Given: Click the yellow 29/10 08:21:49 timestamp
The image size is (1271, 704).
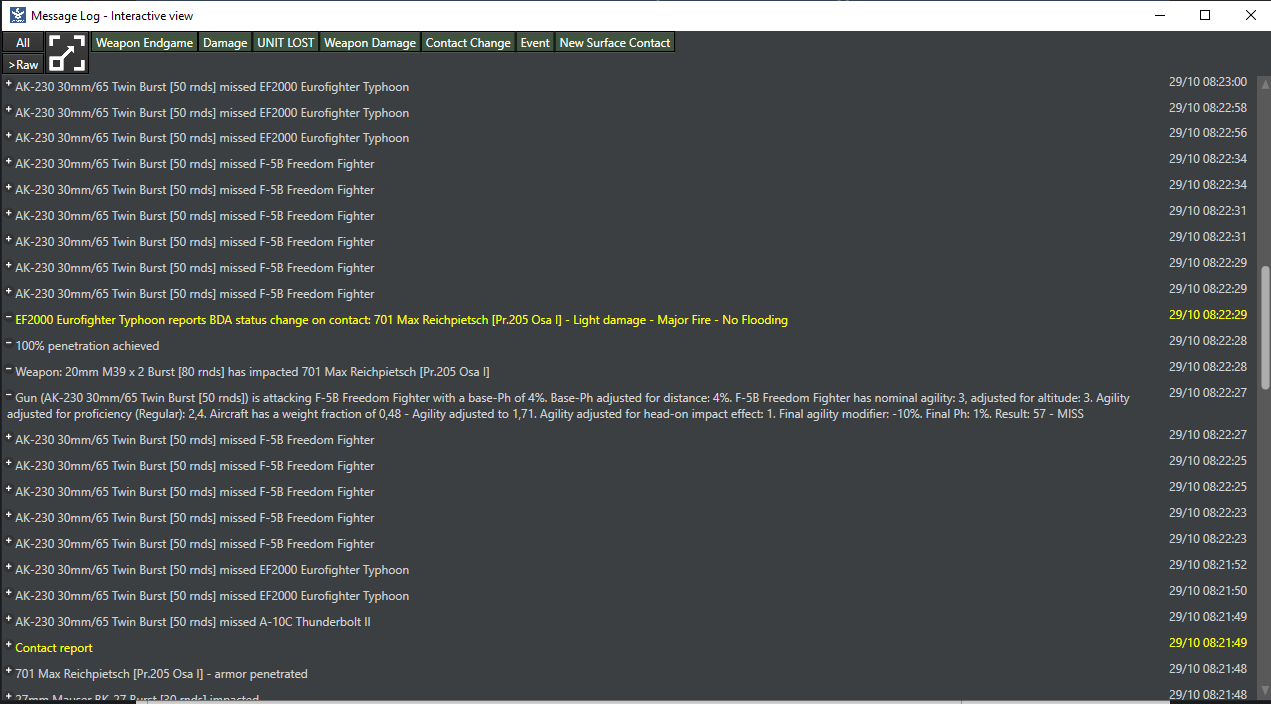Looking at the screenshot, I should [1208, 643].
